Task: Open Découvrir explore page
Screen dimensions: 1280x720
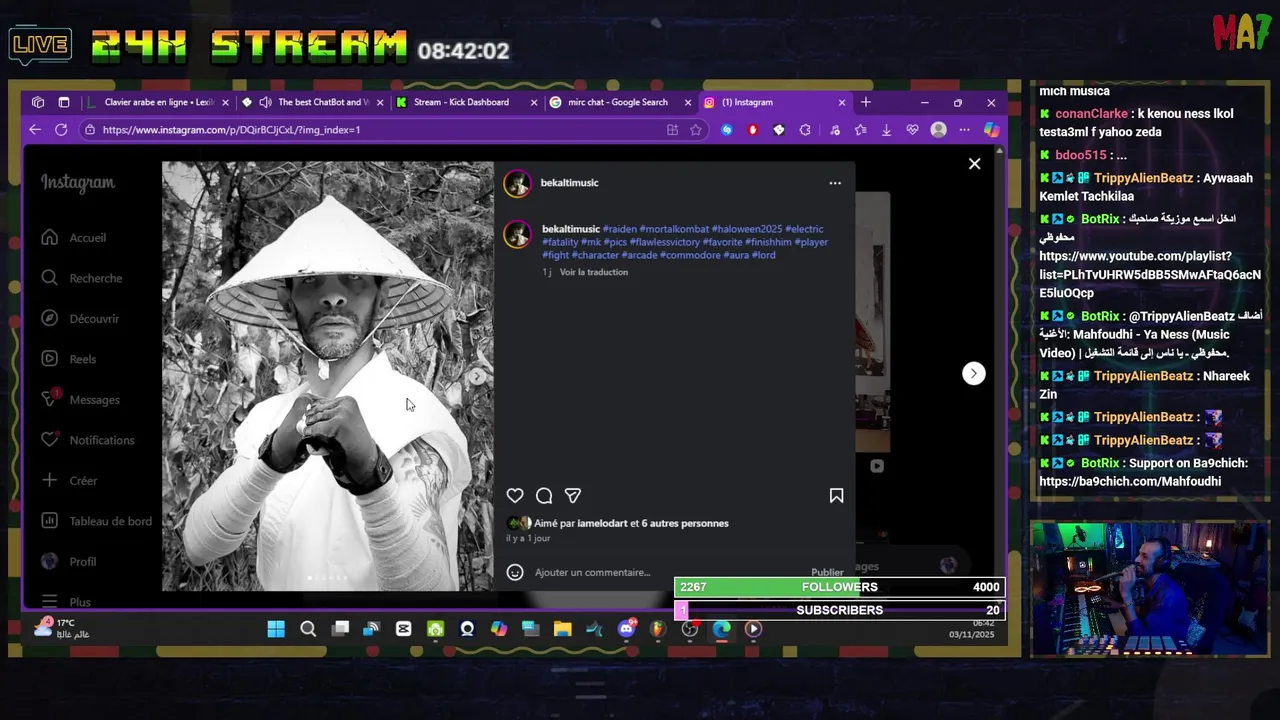Action: [x=80, y=318]
